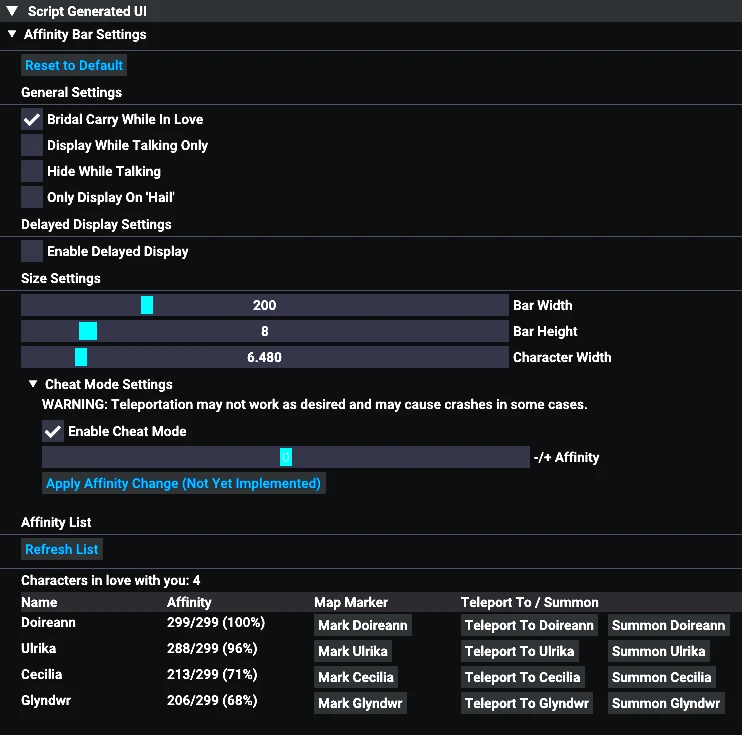Enable Display While Talking Only checkbox
The image size is (742, 735).
32,145
